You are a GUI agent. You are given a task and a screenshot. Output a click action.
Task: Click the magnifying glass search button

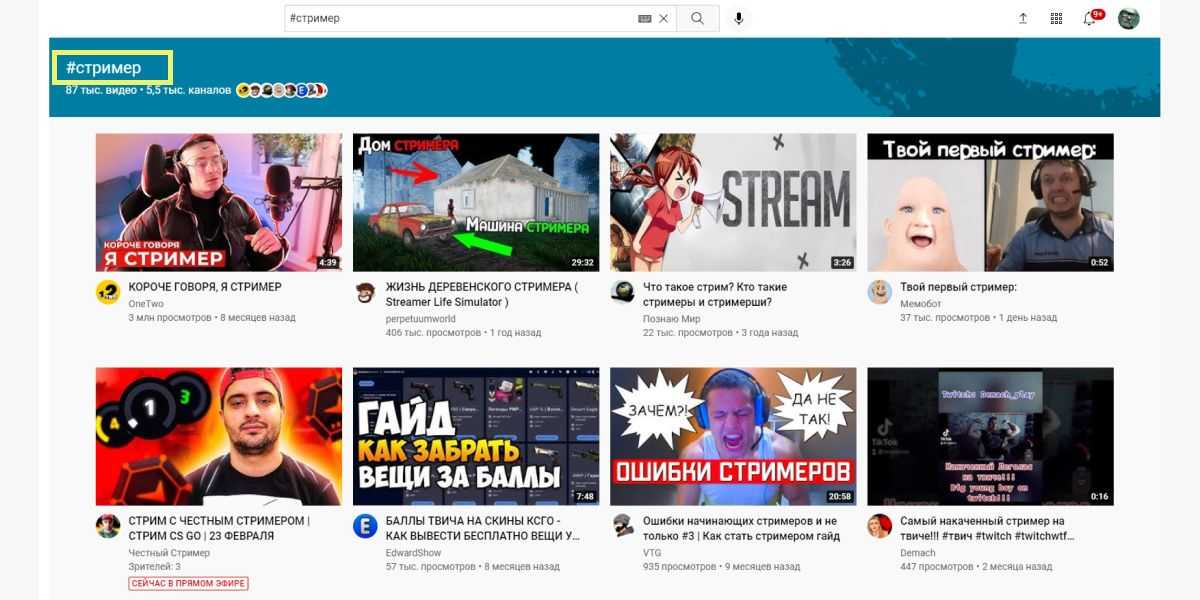click(x=697, y=18)
